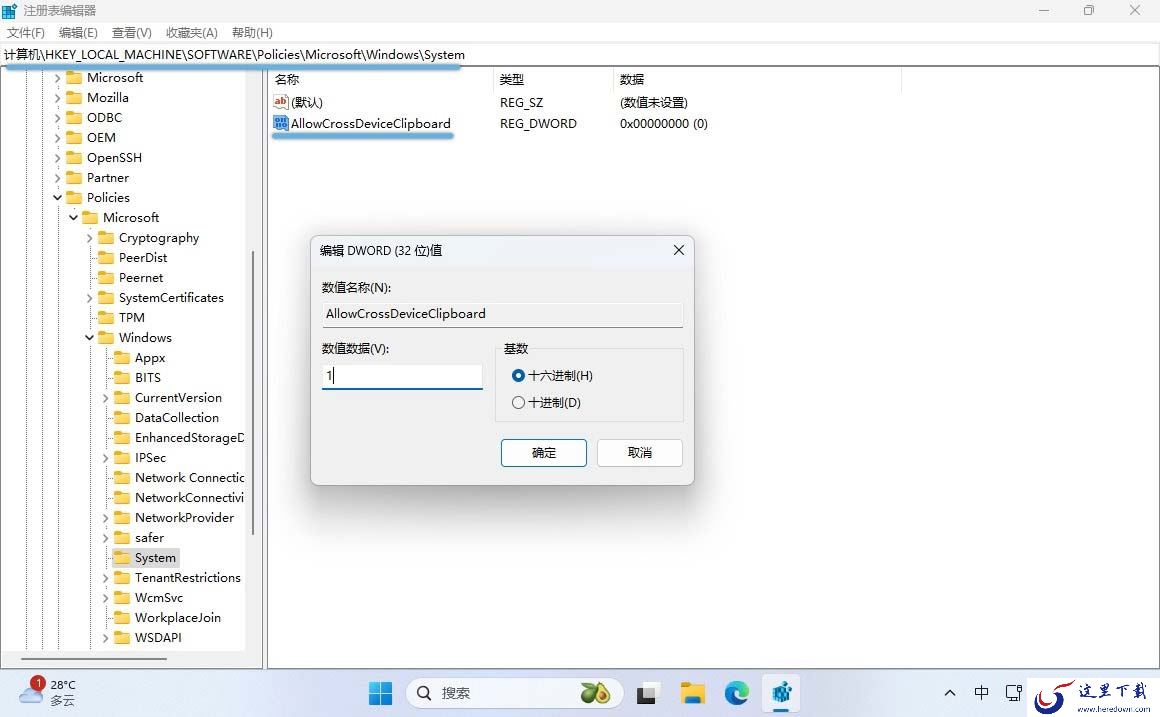
Task: Click the Registry Editor title bar icon
Action: [x=10, y=10]
